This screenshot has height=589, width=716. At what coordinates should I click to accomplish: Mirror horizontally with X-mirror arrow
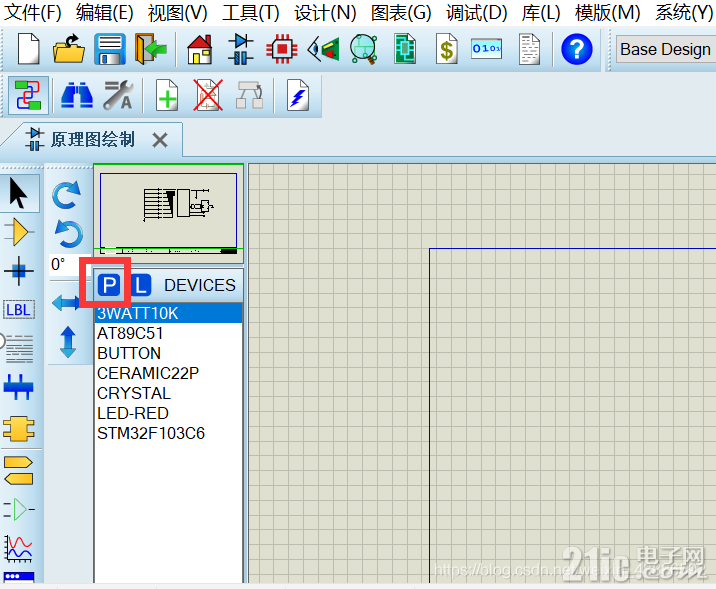(x=66, y=302)
